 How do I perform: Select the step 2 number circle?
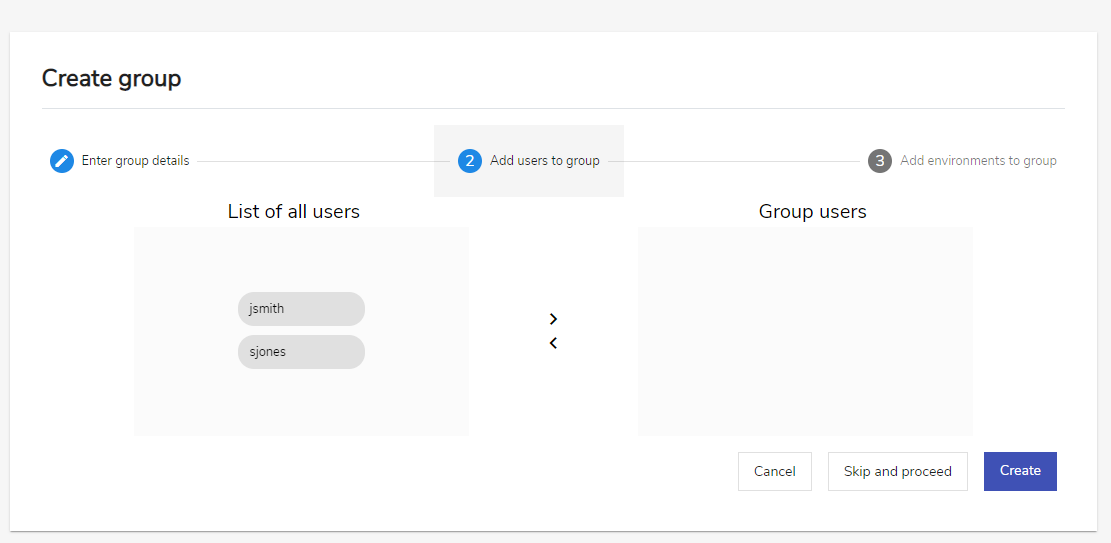(469, 161)
